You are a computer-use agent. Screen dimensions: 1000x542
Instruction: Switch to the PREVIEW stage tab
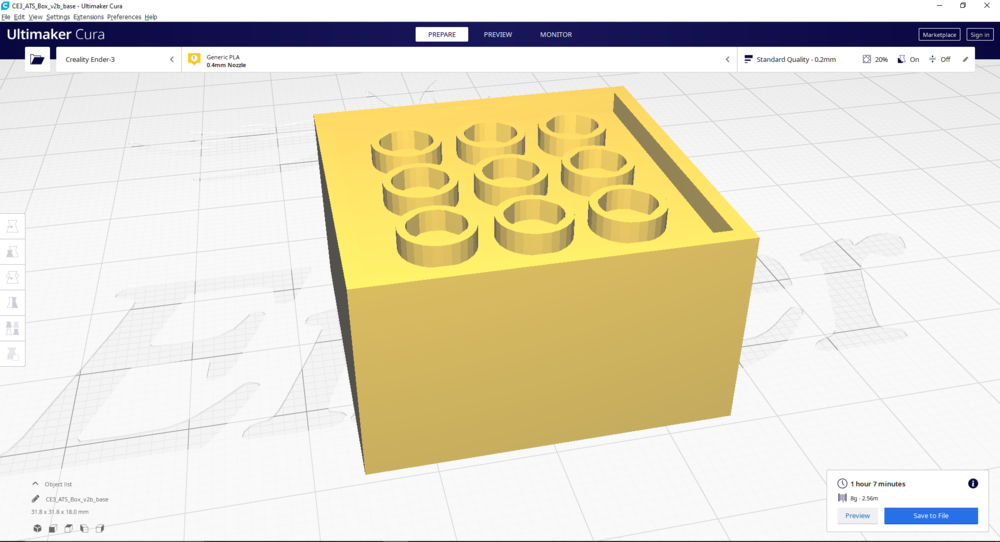pyautogui.click(x=497, y=34)
